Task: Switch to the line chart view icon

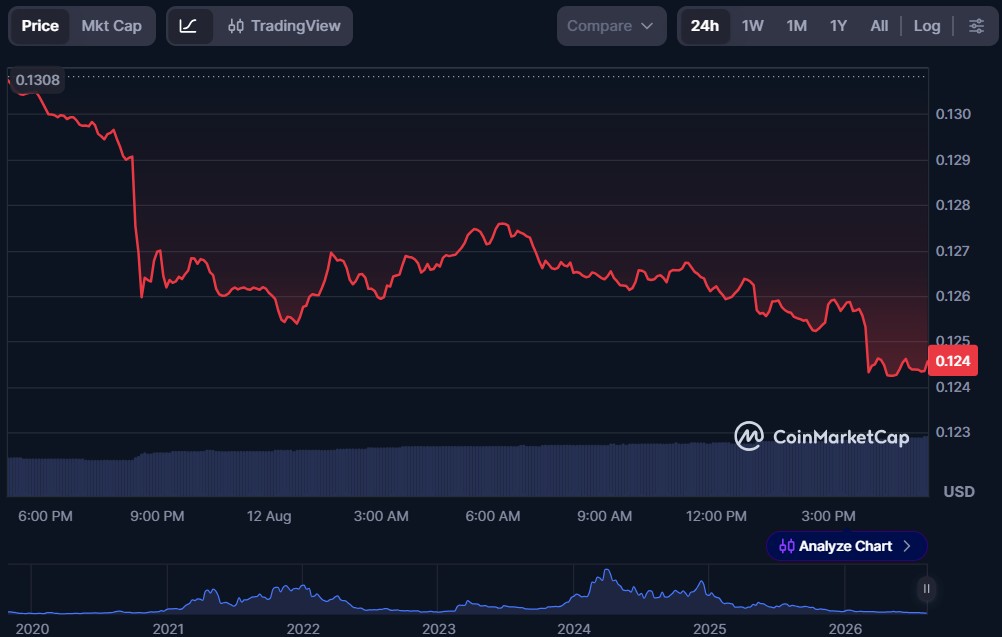Action: 188,26
